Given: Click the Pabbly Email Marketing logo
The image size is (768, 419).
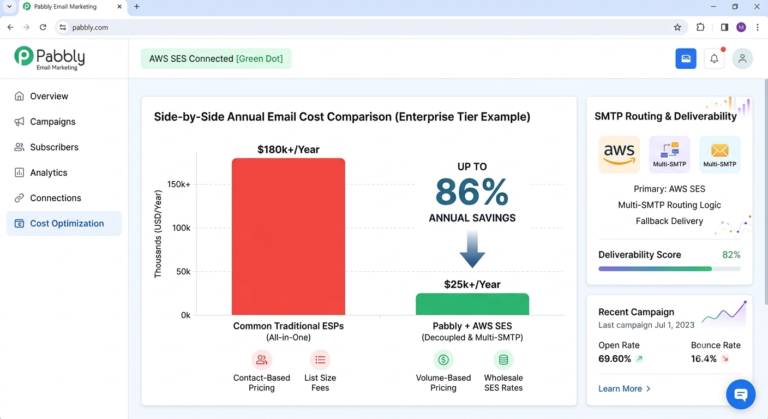Looking at the screenshot, I should 49,58.
